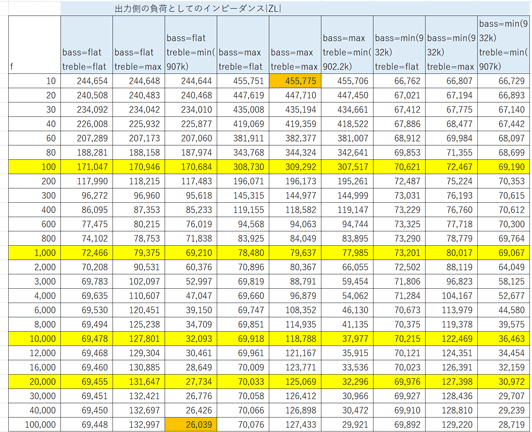The image size is (532, 432).
Task: Click cell 66,762 in the 10 row
Action: point(399,81)
